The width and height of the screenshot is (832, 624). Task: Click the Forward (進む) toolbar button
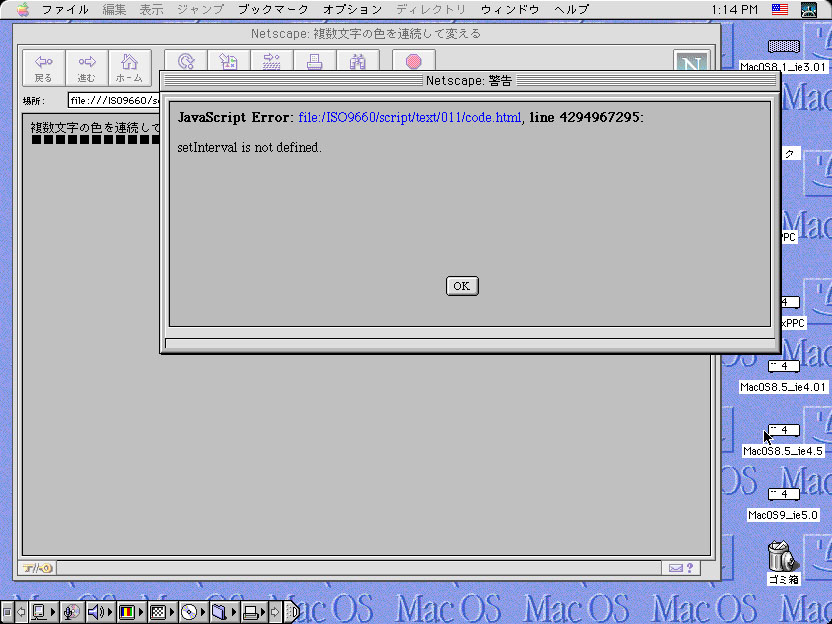click(x=86, y=68)
